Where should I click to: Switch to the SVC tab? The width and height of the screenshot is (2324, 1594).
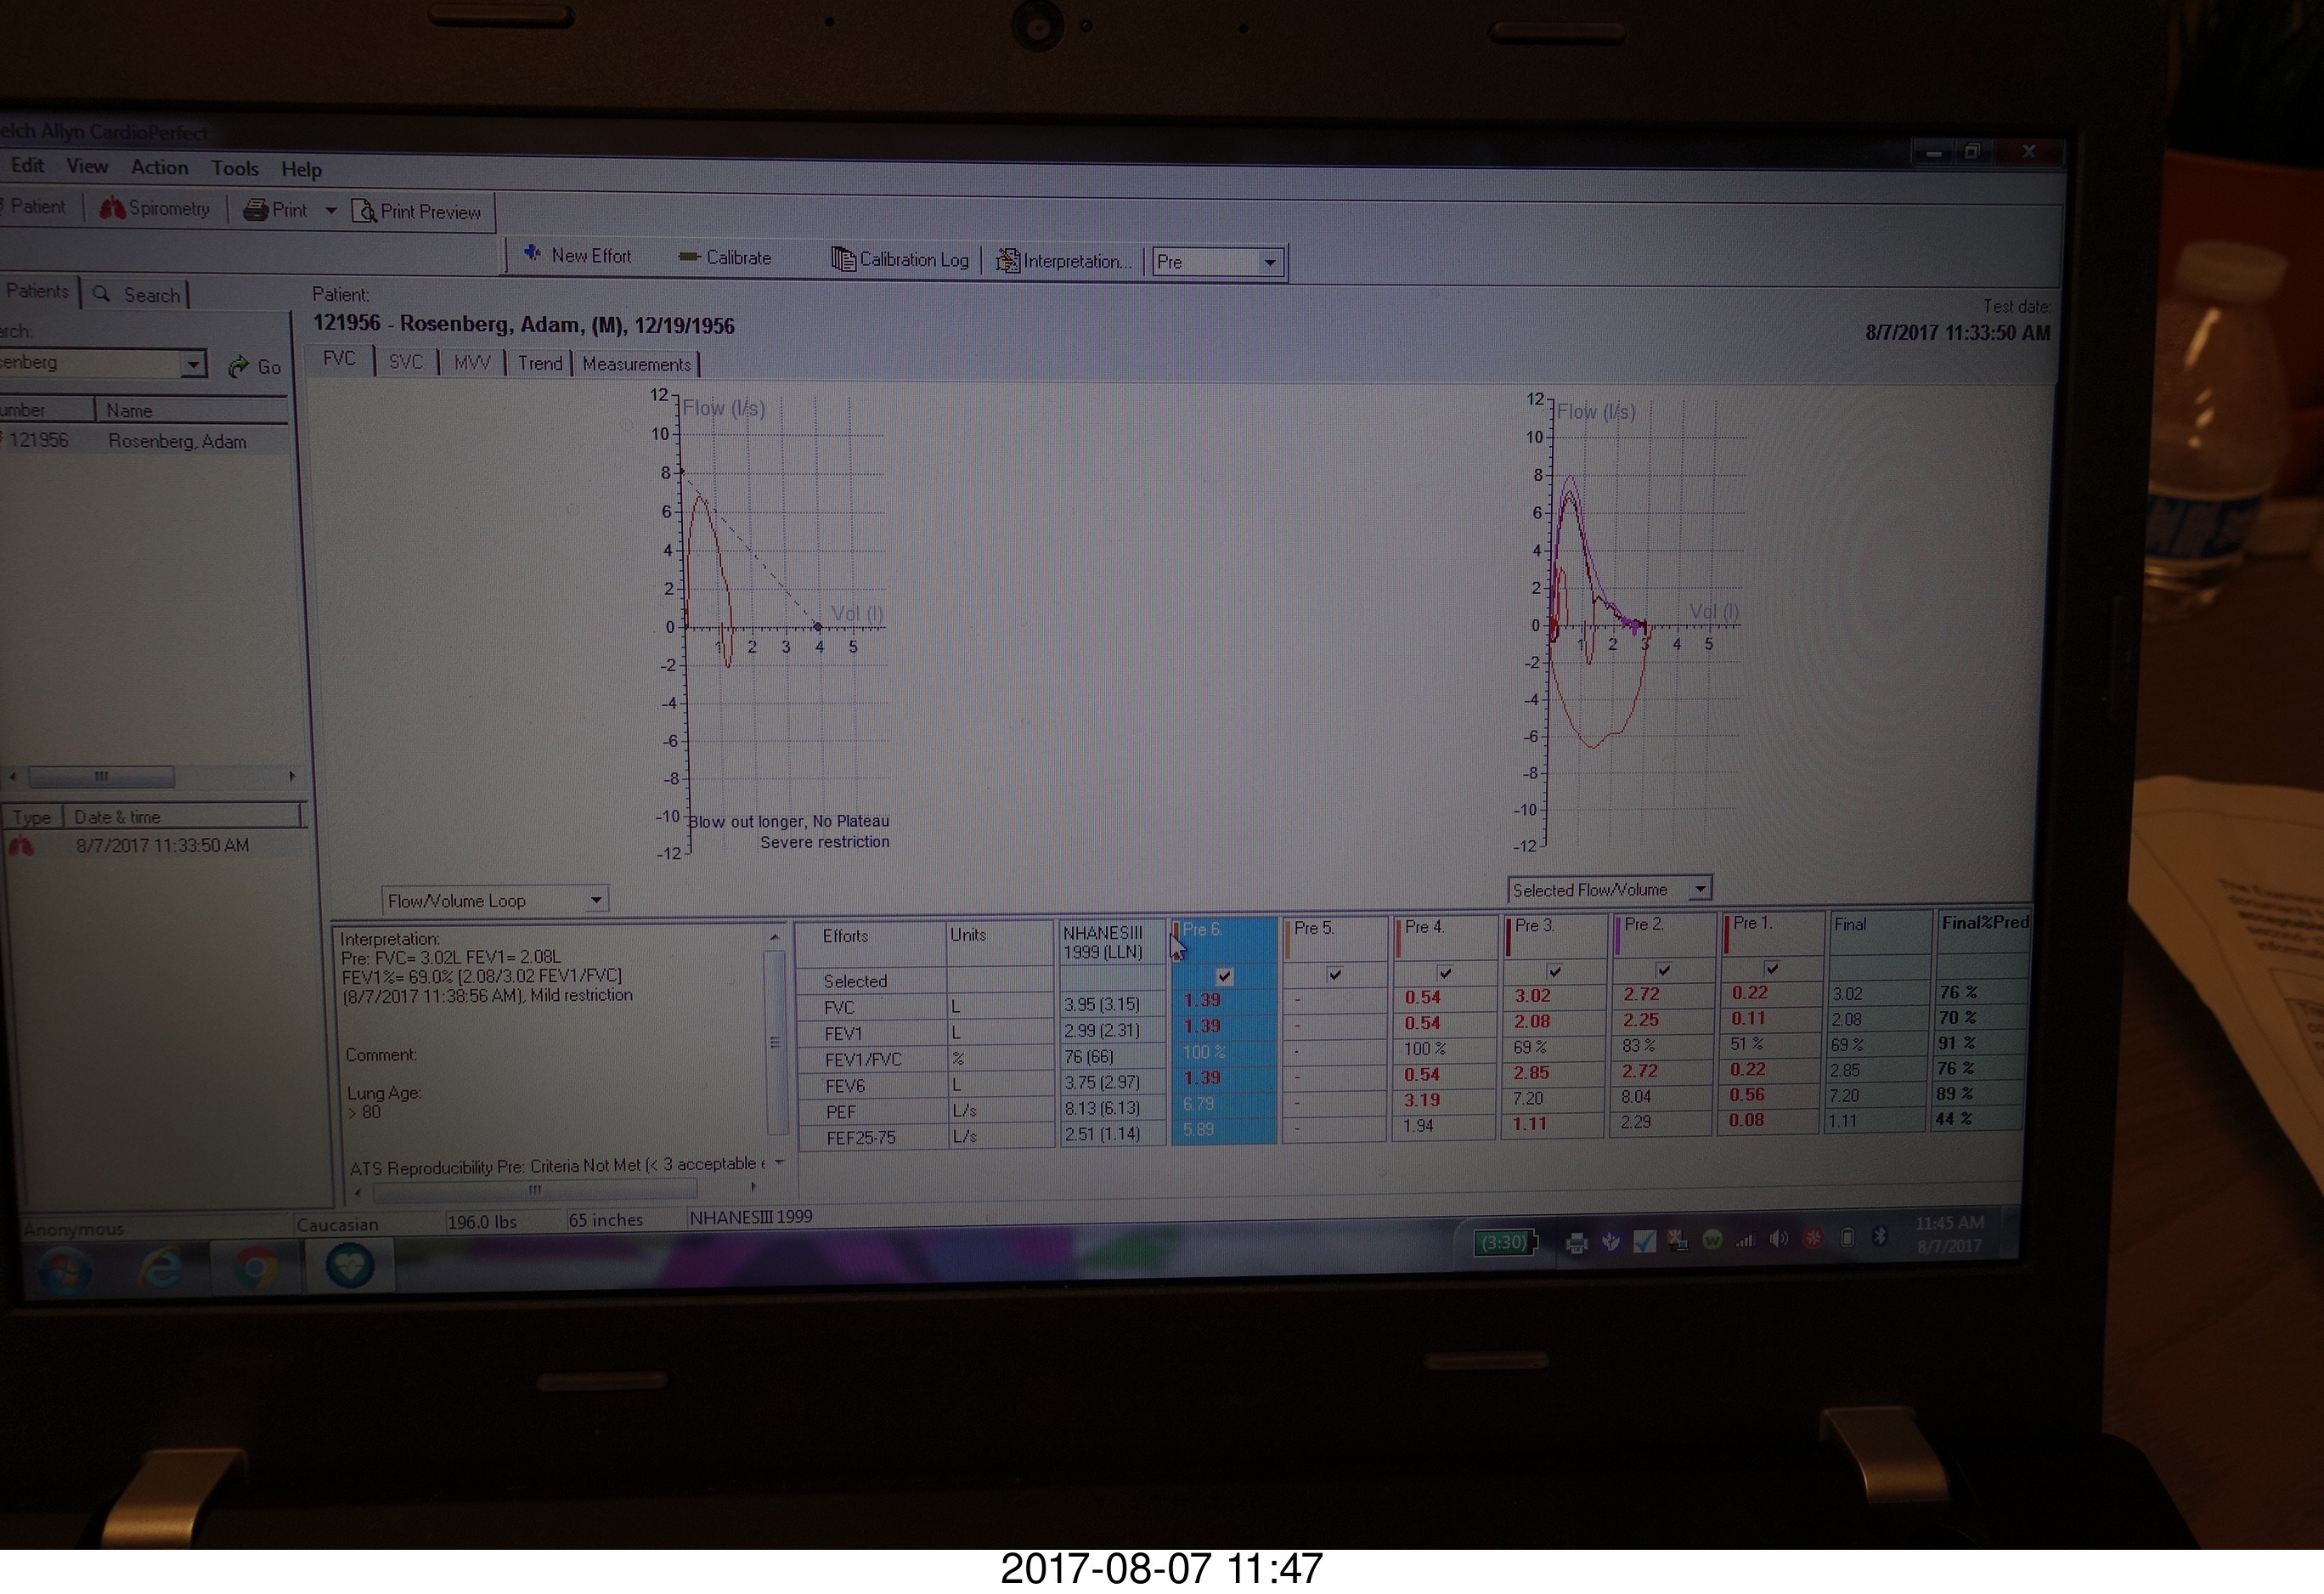click(405, 362)
